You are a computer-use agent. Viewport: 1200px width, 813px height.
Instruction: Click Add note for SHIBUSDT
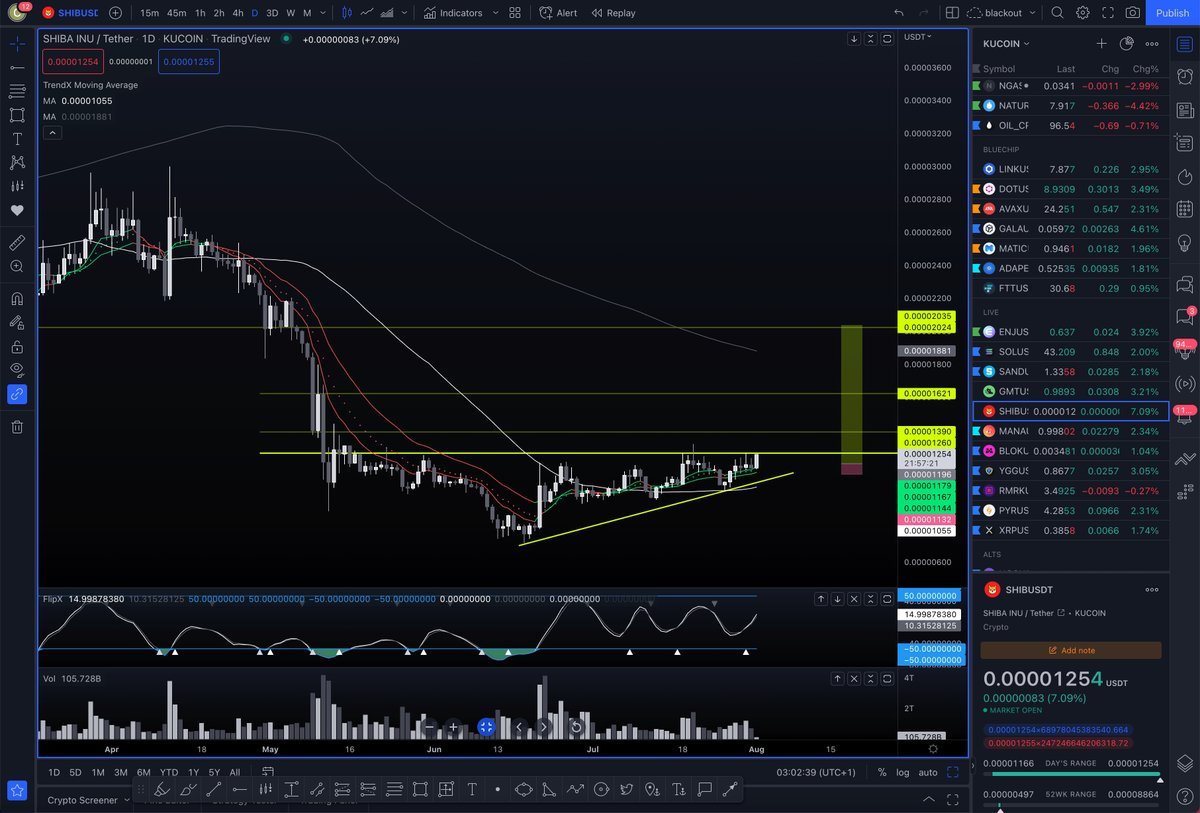[1071, 650]
